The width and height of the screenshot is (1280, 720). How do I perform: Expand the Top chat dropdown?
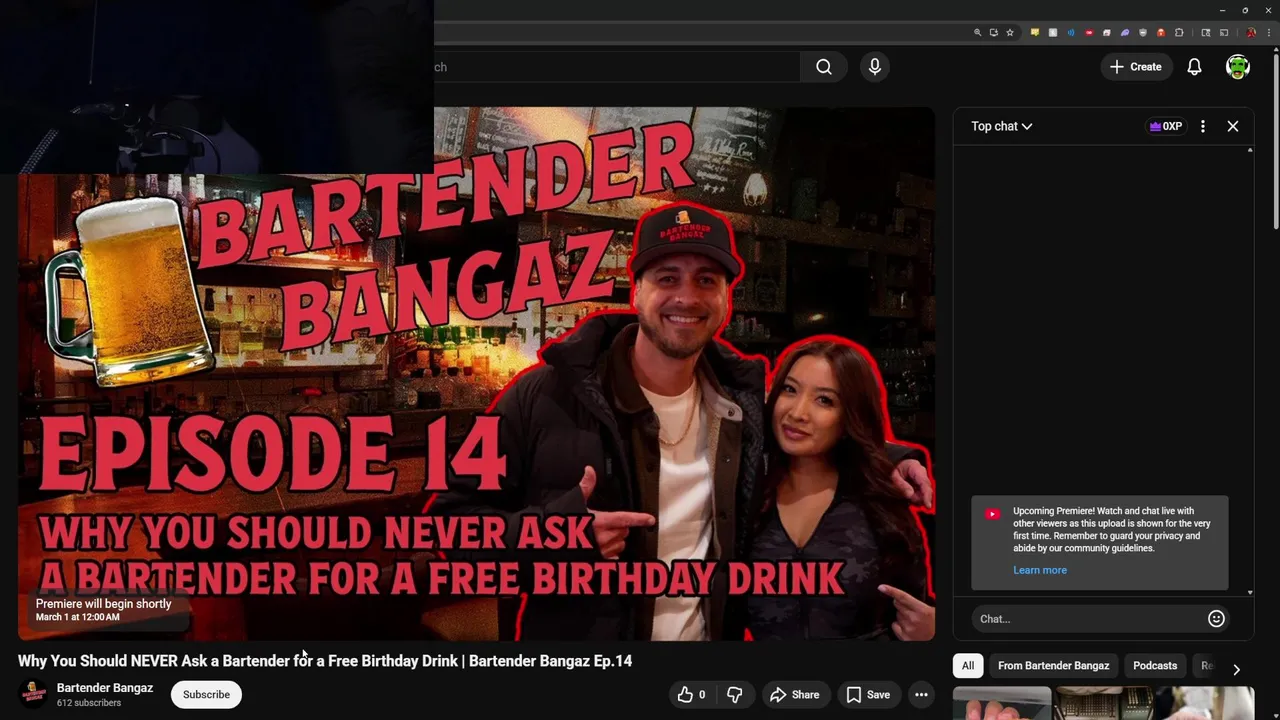[x=1001, y=126]
